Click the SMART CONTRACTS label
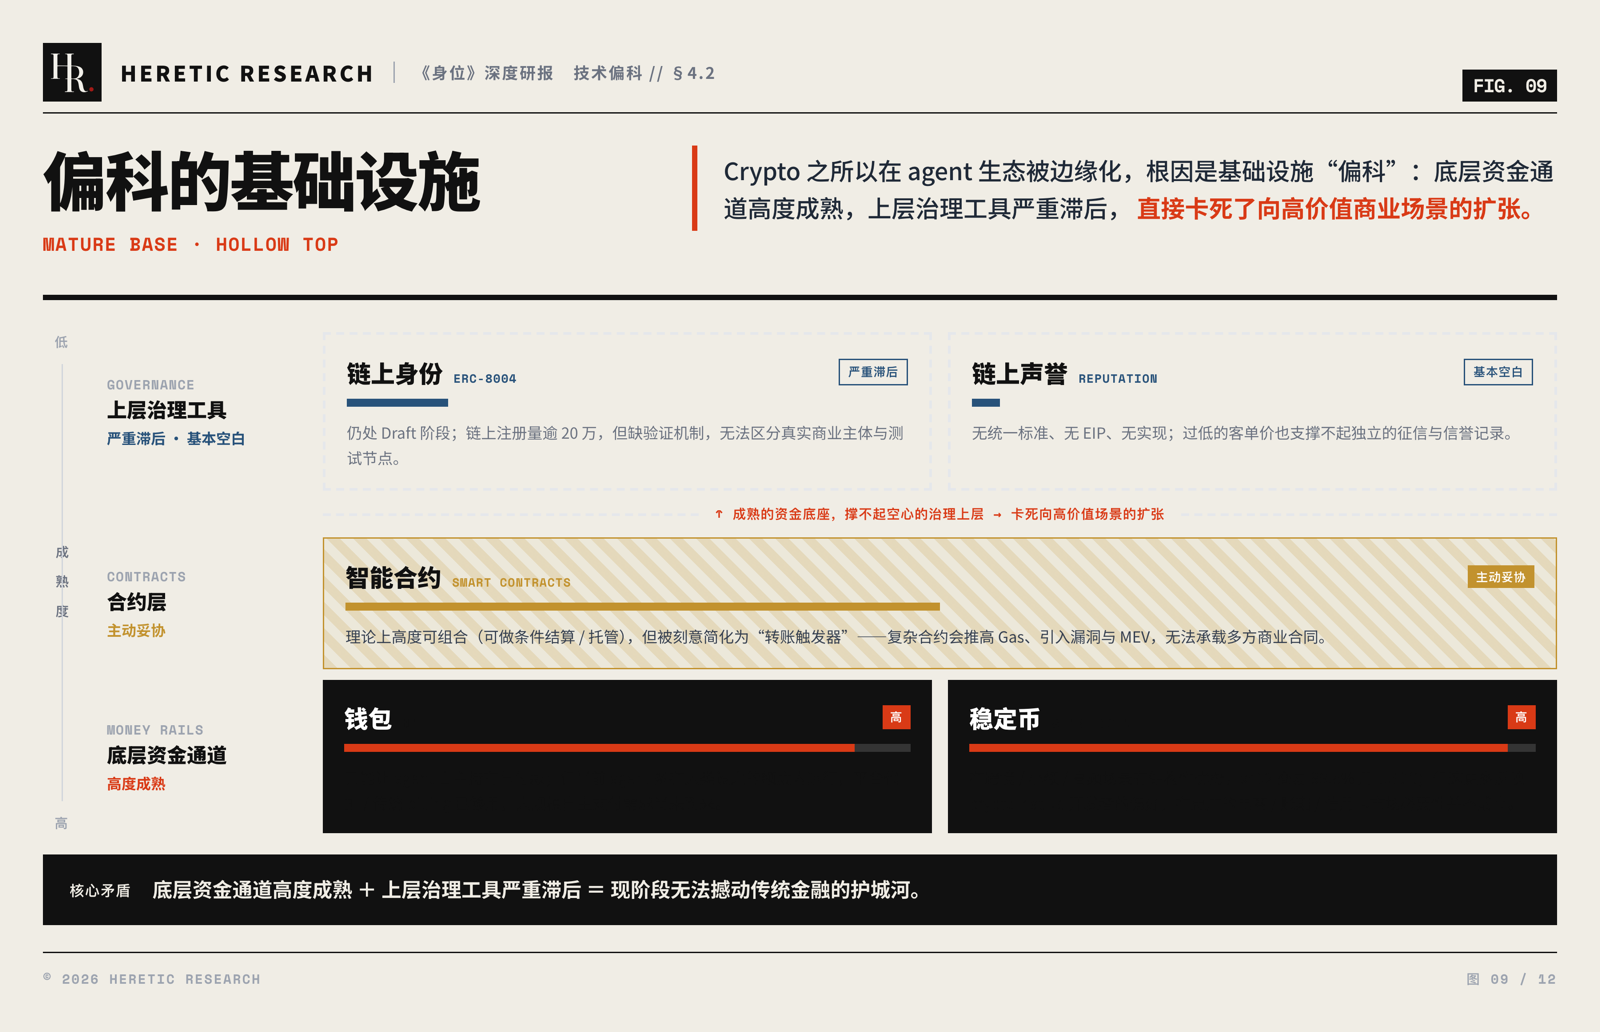 (x=511, y=583)
